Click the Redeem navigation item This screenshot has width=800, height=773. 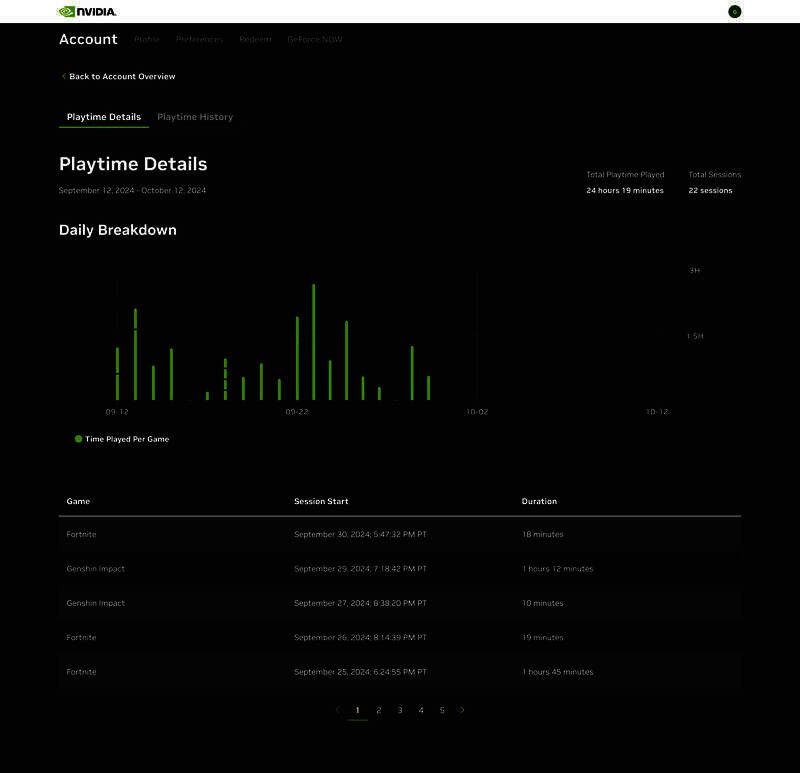[x=255, y=39]
